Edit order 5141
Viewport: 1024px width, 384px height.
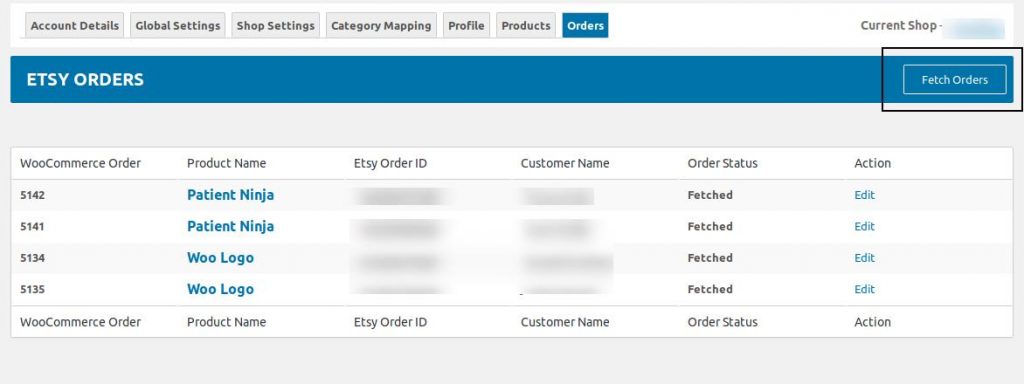tap(864, 226)
